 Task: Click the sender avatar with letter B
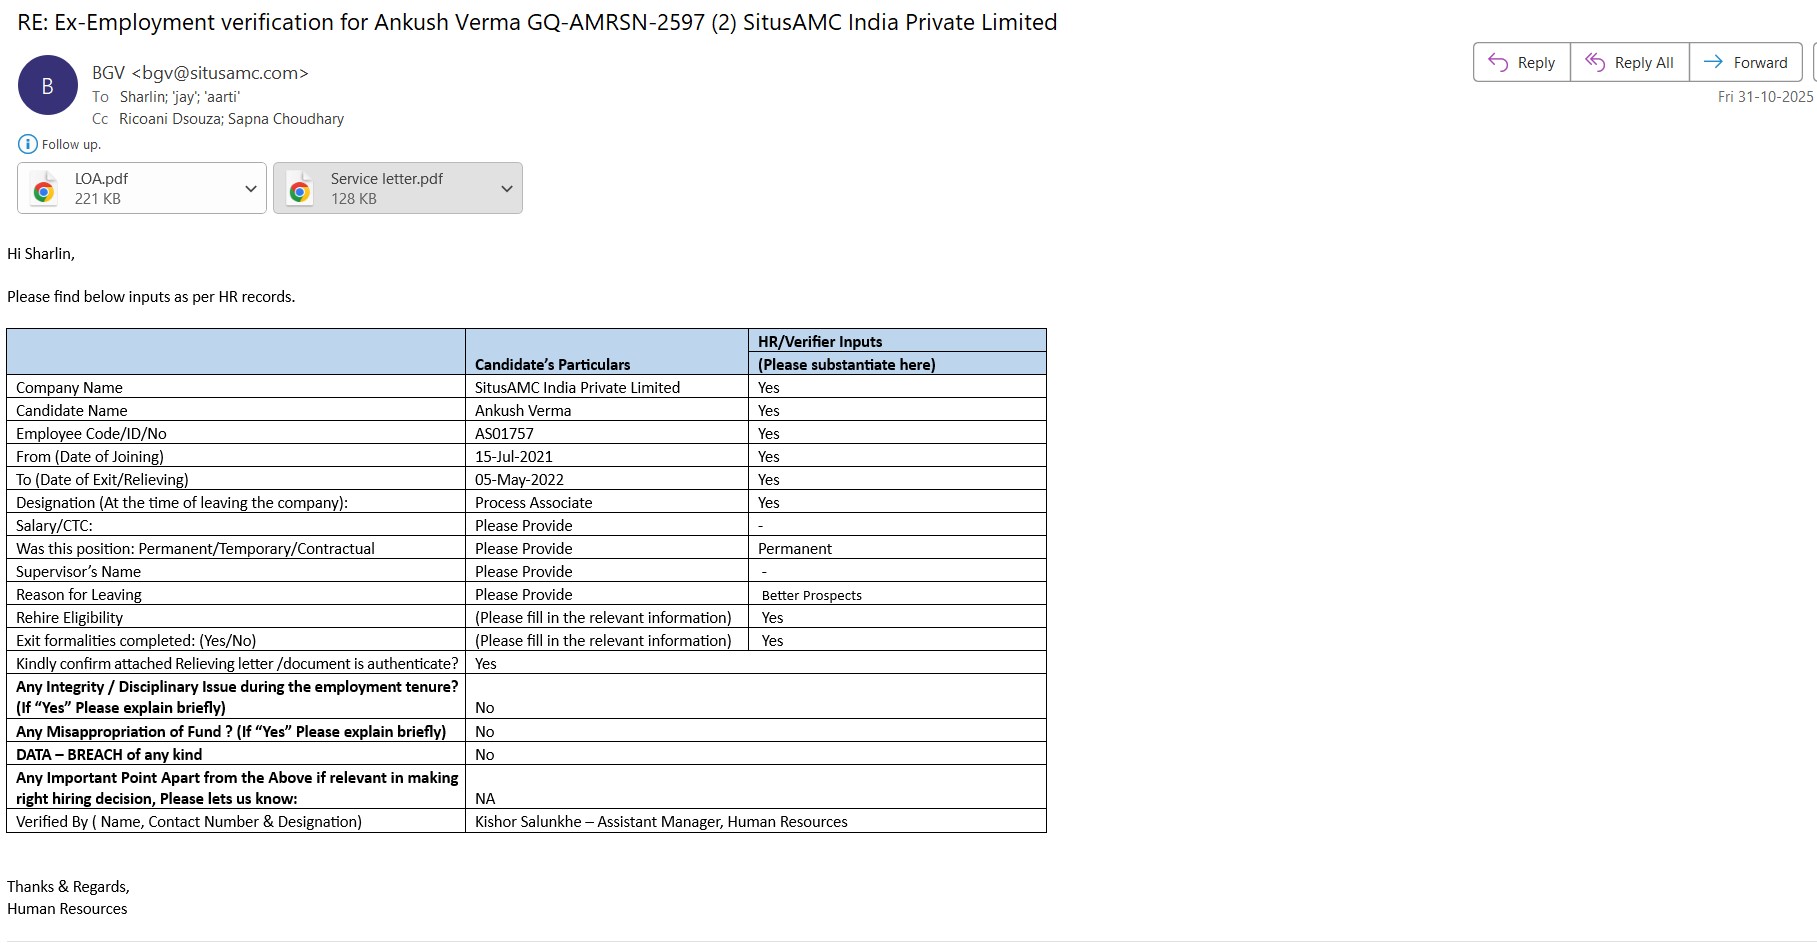(47, 86)
